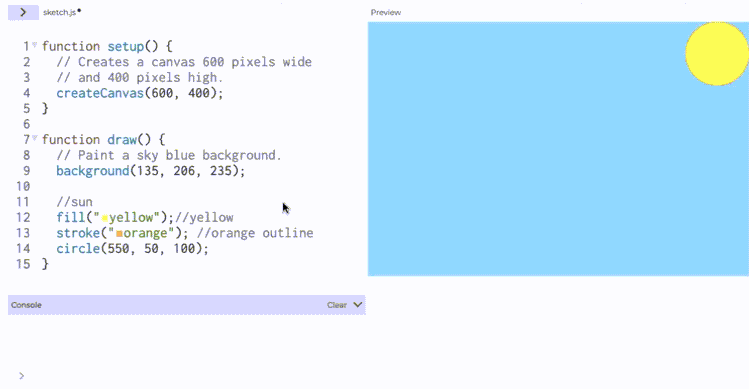
Task: Click the 'Paint a sky blue background' comment
Action: pos(169,155)
